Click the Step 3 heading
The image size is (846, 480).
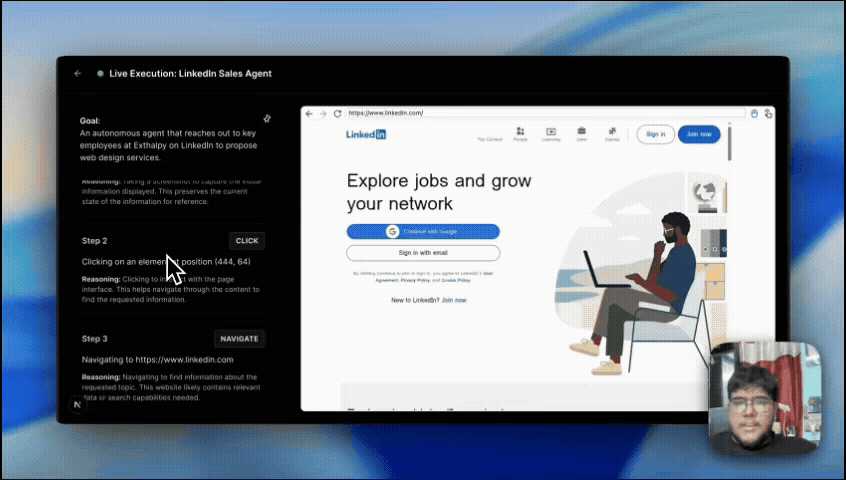click(x=94, y=339)
